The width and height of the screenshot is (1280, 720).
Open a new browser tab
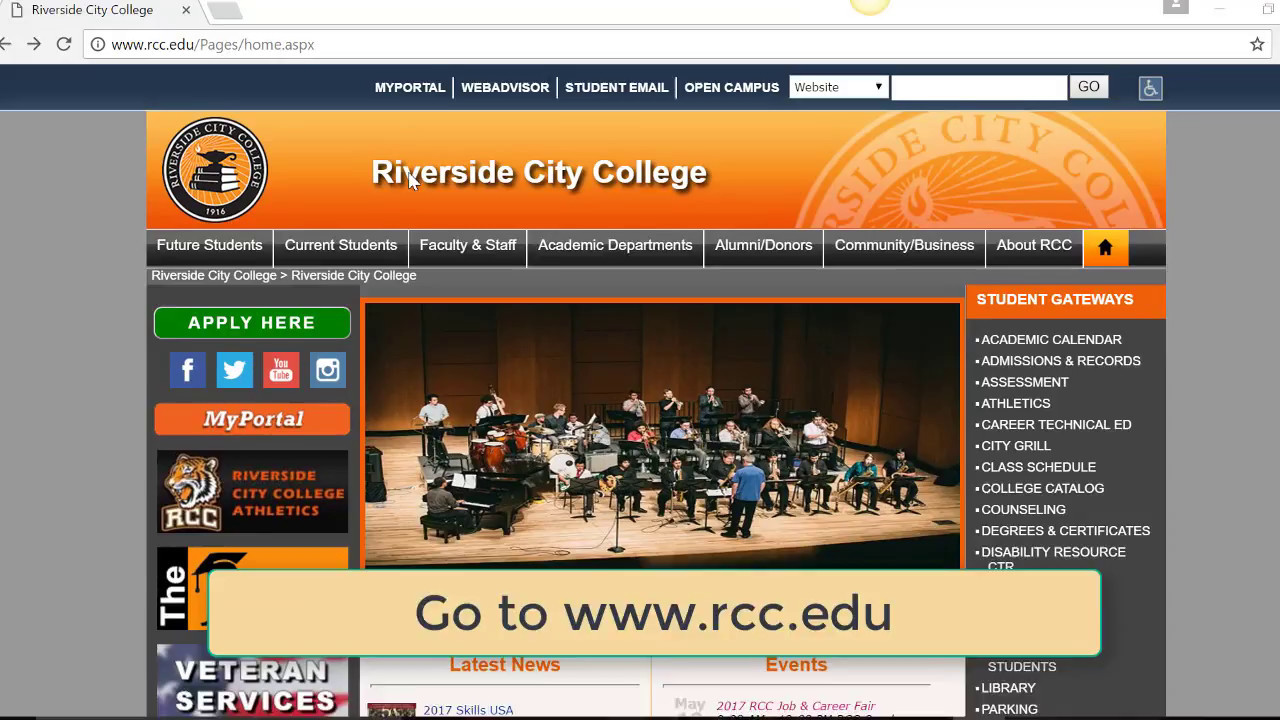224,11
